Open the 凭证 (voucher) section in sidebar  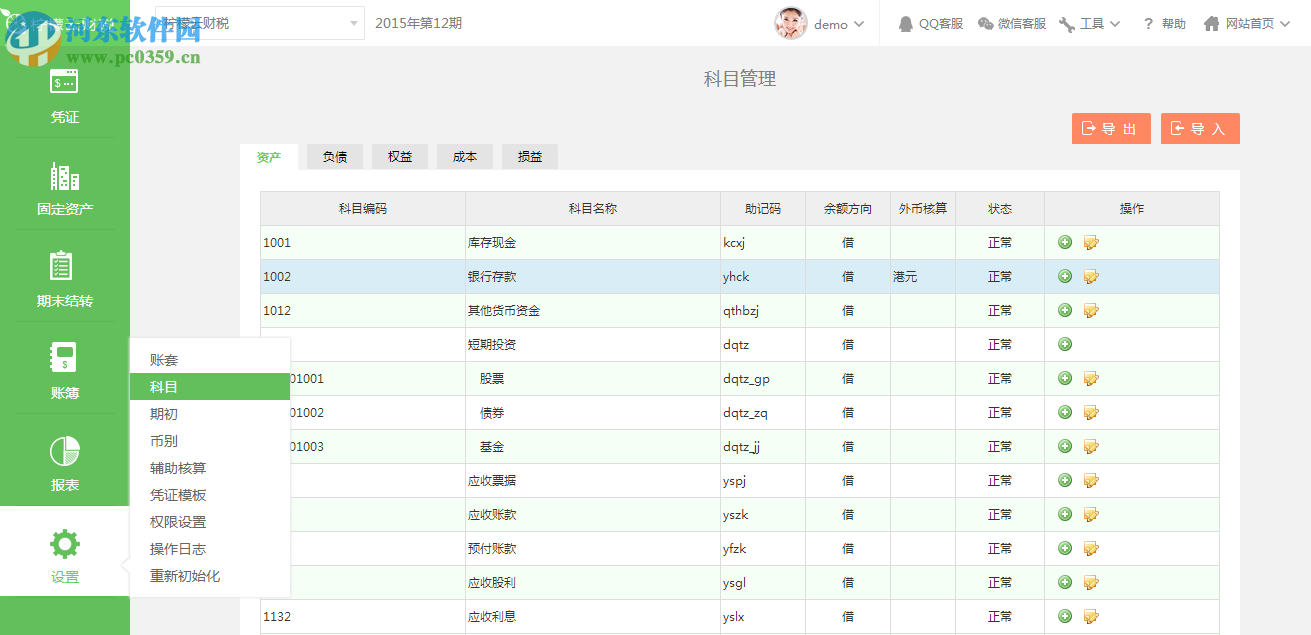tap(64, 95)
